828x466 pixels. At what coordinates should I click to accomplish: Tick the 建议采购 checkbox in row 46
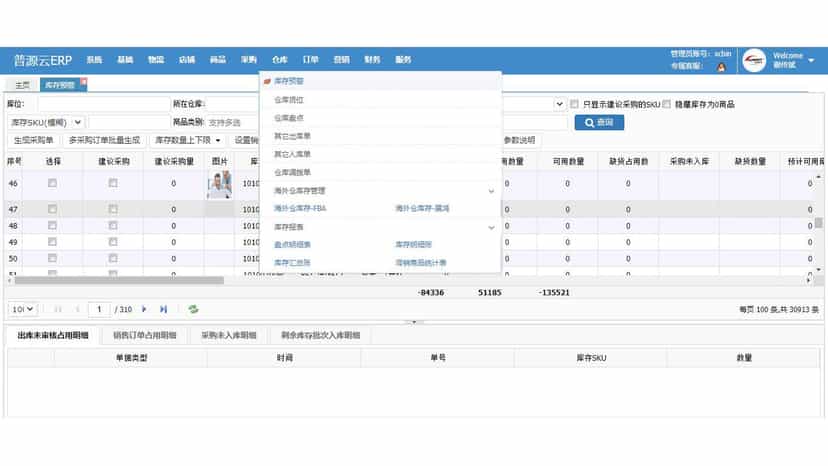pos(113,183)
